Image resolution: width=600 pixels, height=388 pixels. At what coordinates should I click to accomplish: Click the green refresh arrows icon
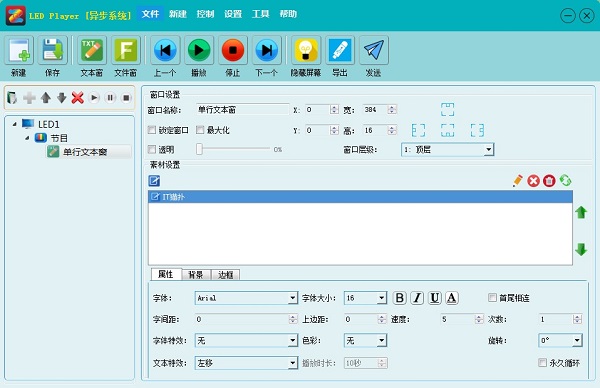tap(565, 180)
